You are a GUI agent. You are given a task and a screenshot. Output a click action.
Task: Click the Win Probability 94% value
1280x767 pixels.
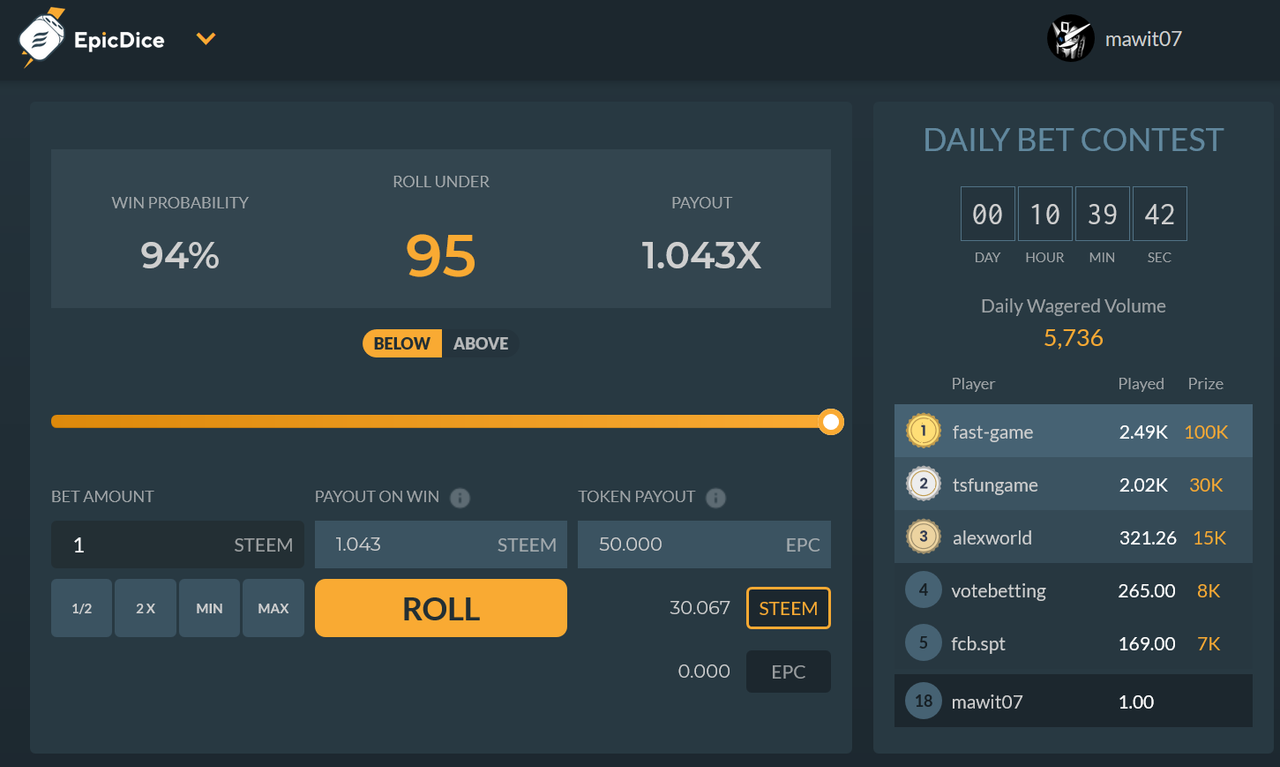180,256
